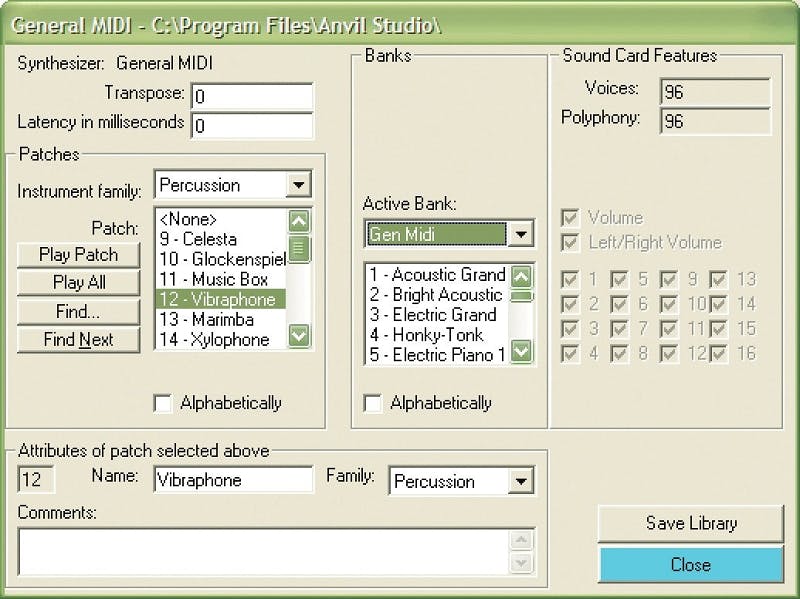Toggle channel 3 checkbox

click(x=570, y=329)
